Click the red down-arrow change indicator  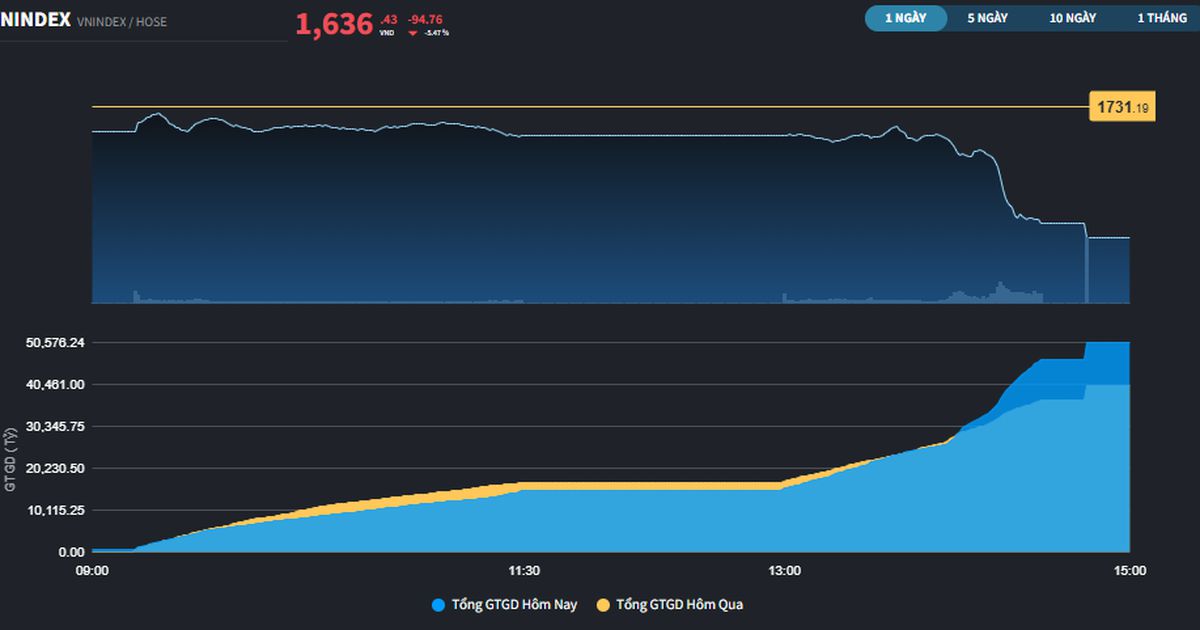pyautogui.click(x=413, y=33)
